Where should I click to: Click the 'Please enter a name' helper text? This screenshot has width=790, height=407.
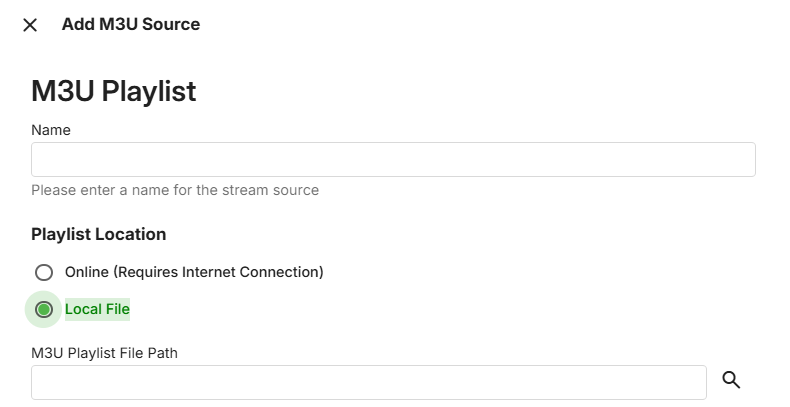[175, 190]
